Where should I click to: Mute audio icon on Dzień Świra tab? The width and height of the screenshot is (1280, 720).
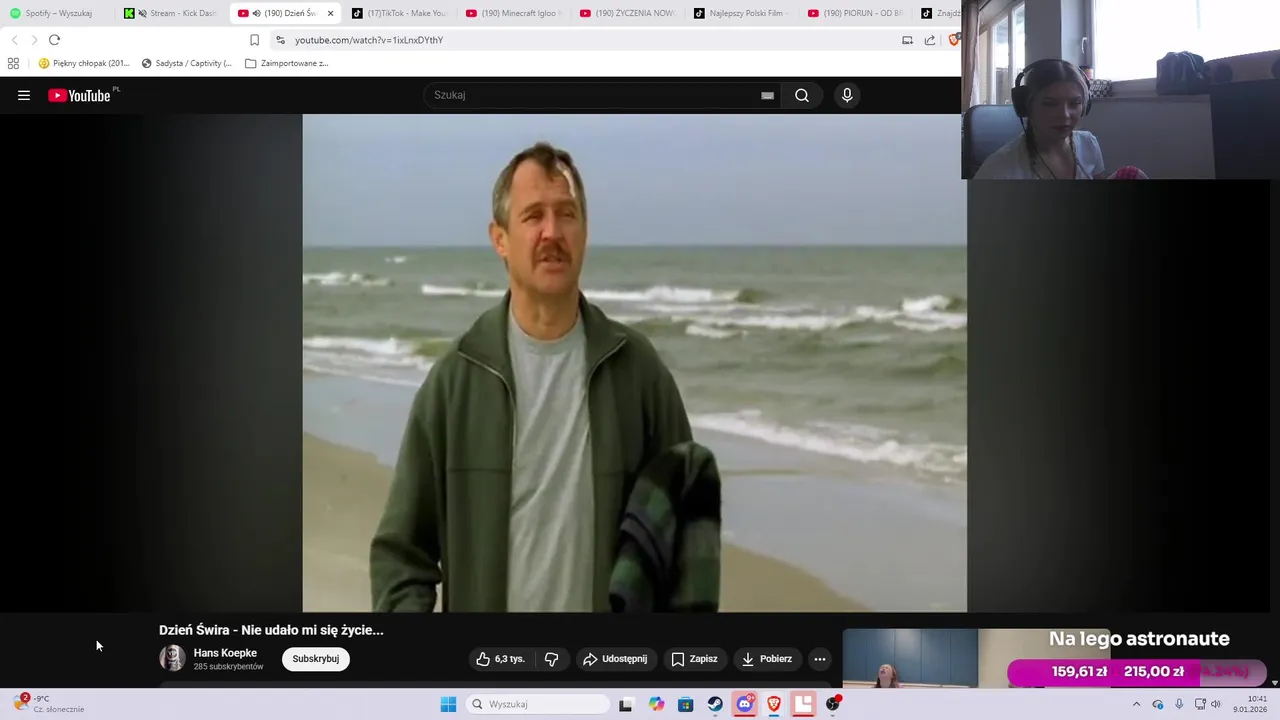[x=257, y=13]
